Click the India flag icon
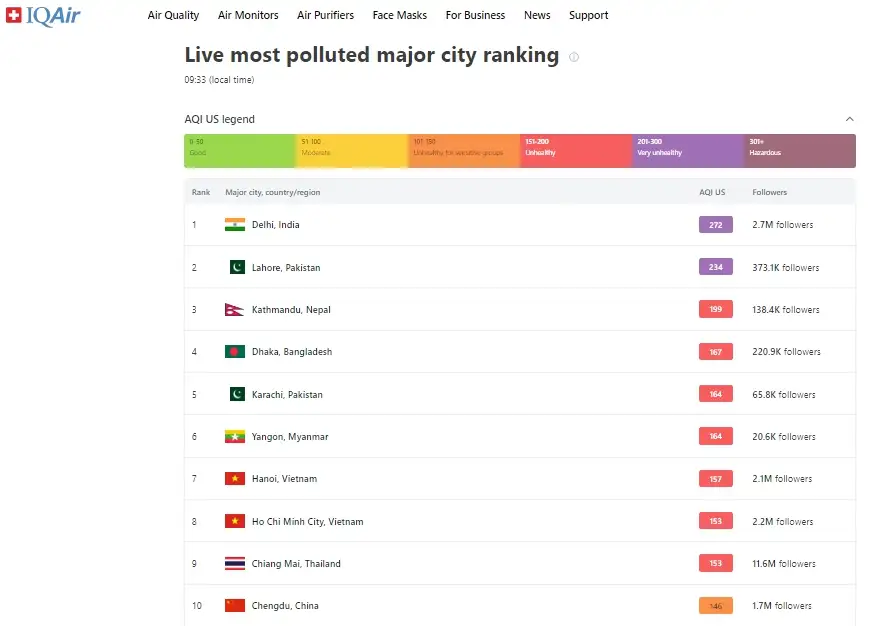 235,225
